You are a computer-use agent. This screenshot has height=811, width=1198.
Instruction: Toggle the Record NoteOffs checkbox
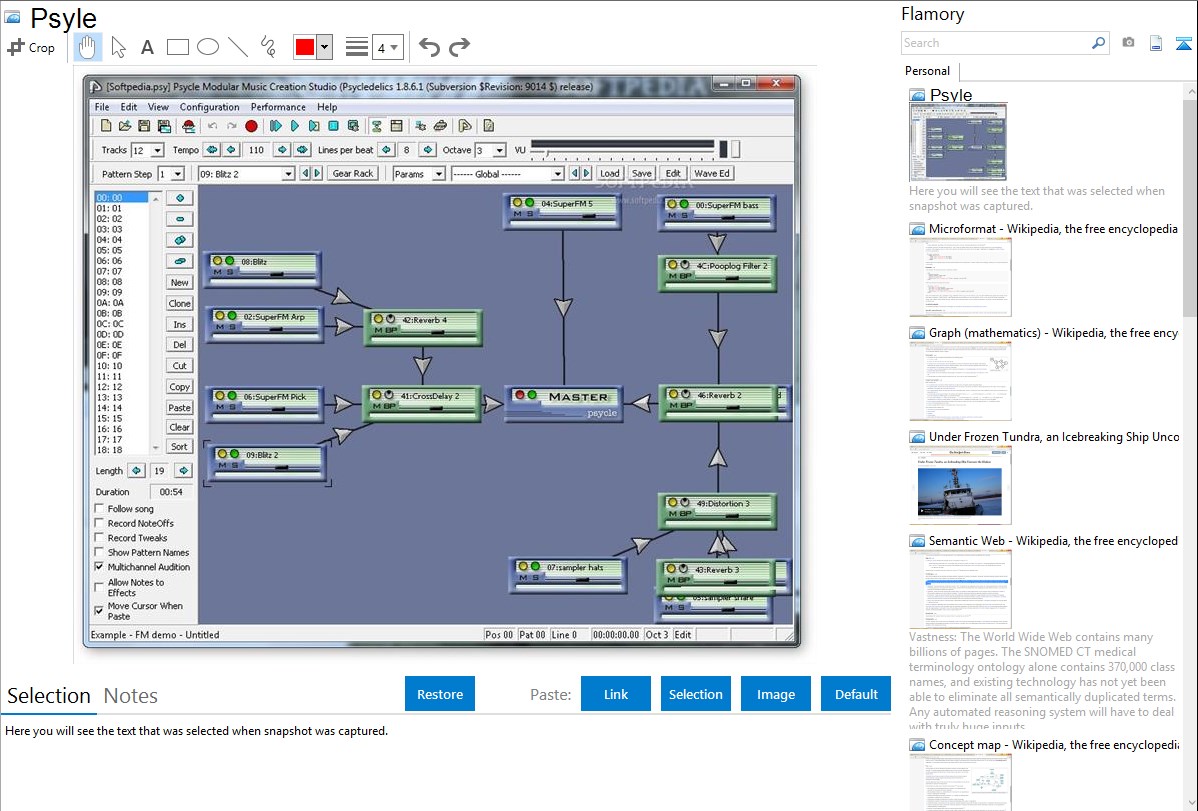[x=99, y=524]
